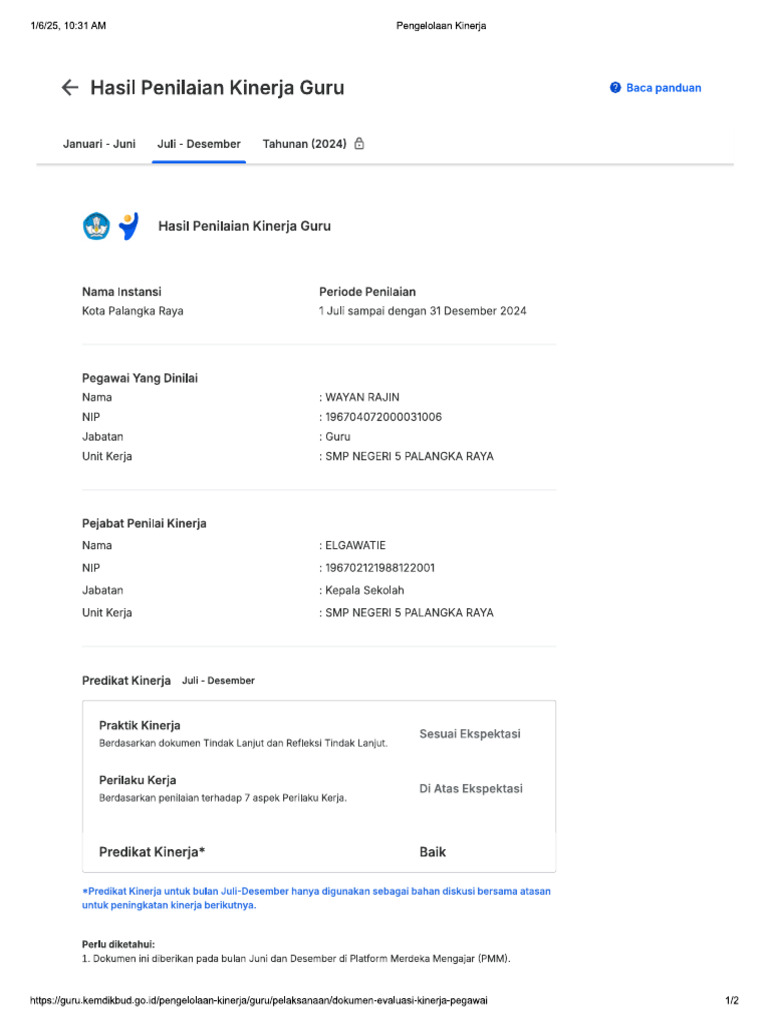This screenshot has width=768, height=1024.
Task: Click the Merdeka Mengajar platform logo
Action: coord(129,226)
